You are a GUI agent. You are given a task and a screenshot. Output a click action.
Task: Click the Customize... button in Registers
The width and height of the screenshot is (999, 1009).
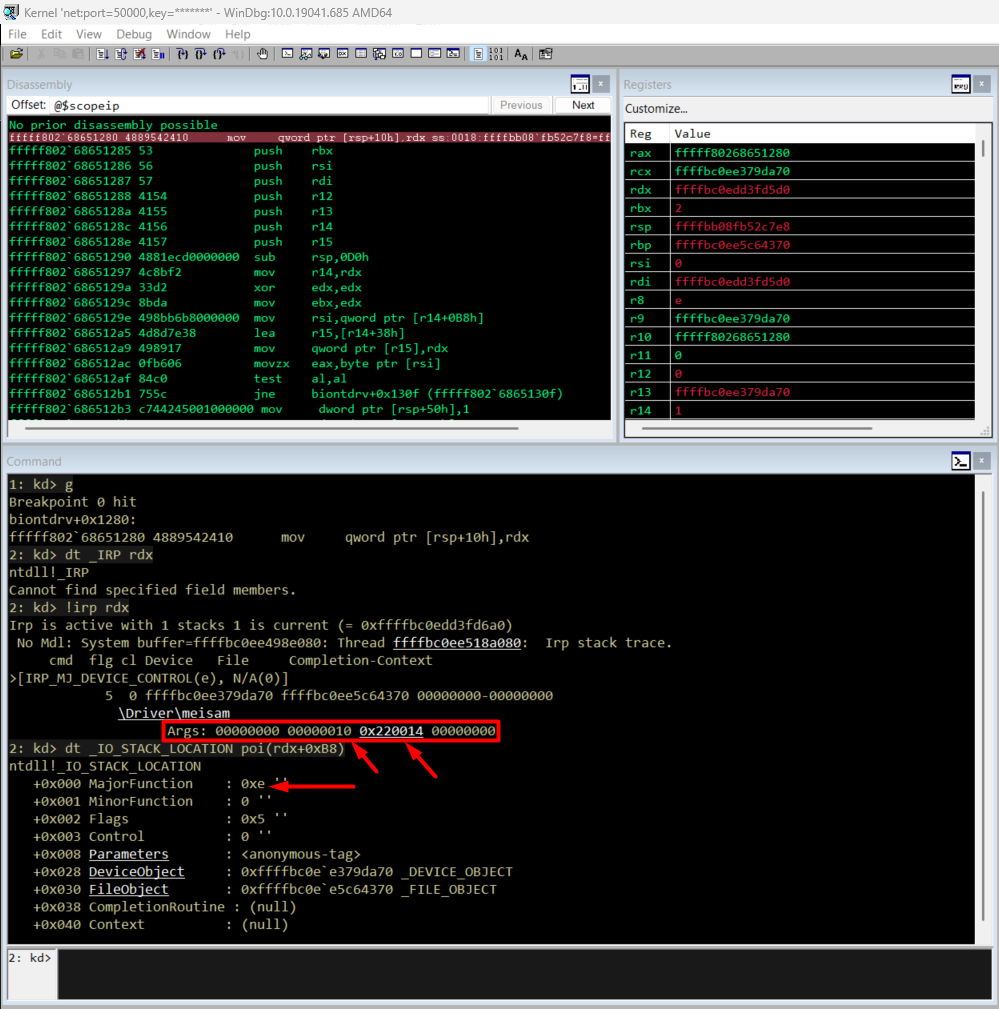(x=656, y=108)
